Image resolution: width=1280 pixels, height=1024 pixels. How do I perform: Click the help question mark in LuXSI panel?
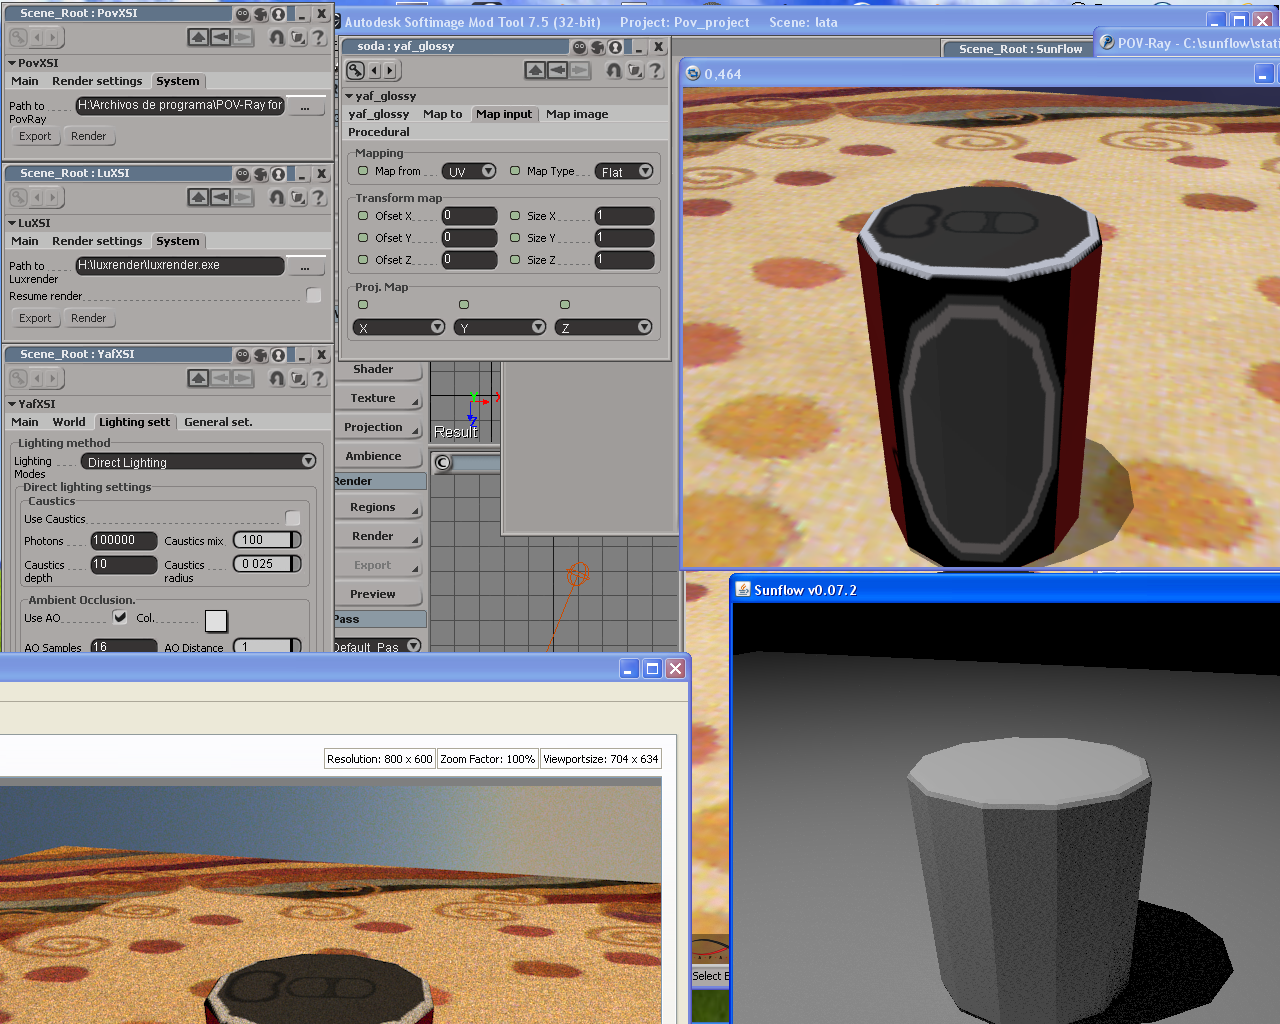pyautogui.click(x=319, y=197)
